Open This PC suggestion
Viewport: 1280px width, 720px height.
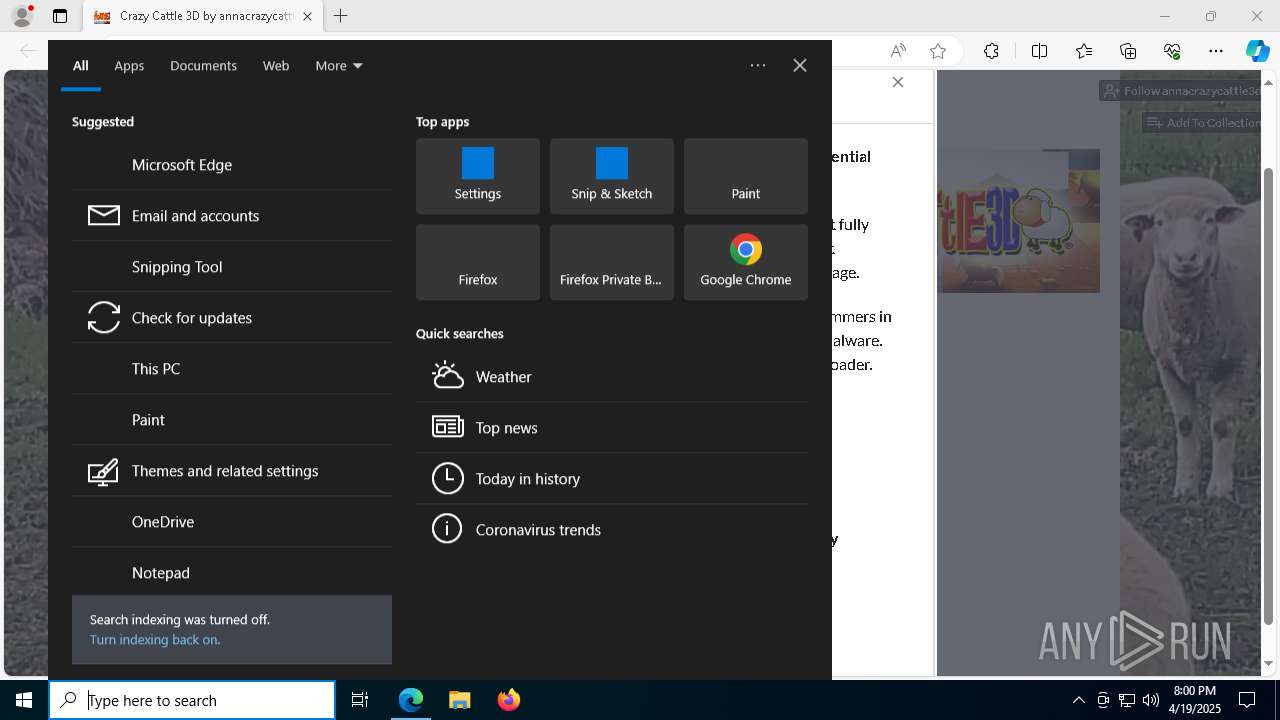(x=231, y=368)
